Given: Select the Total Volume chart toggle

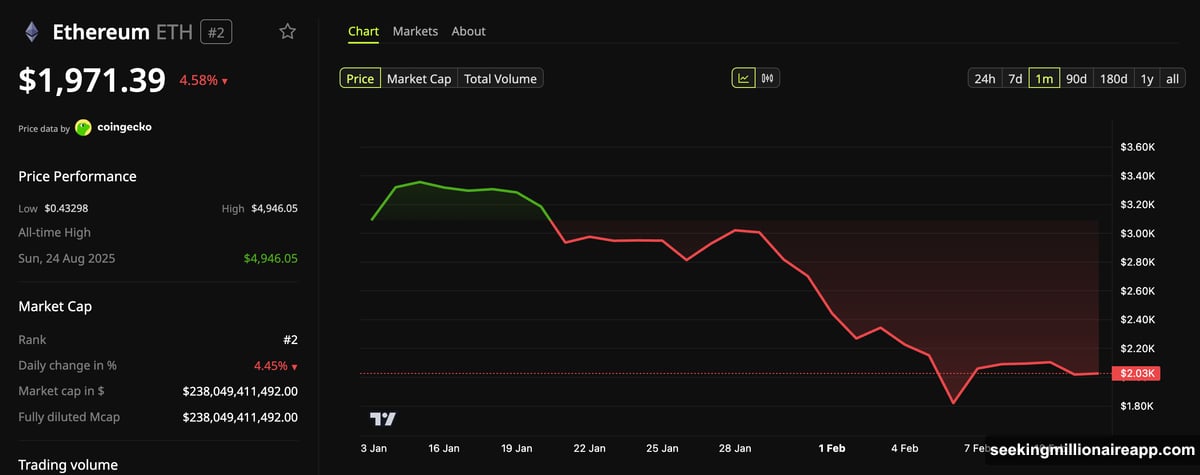Looking at the screenshot, I should 500,78.
